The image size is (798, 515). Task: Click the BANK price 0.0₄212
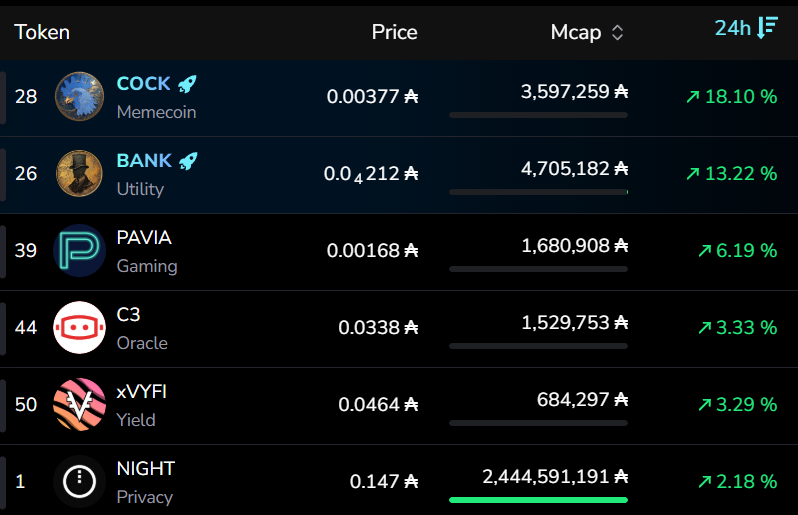click(370, 174)
